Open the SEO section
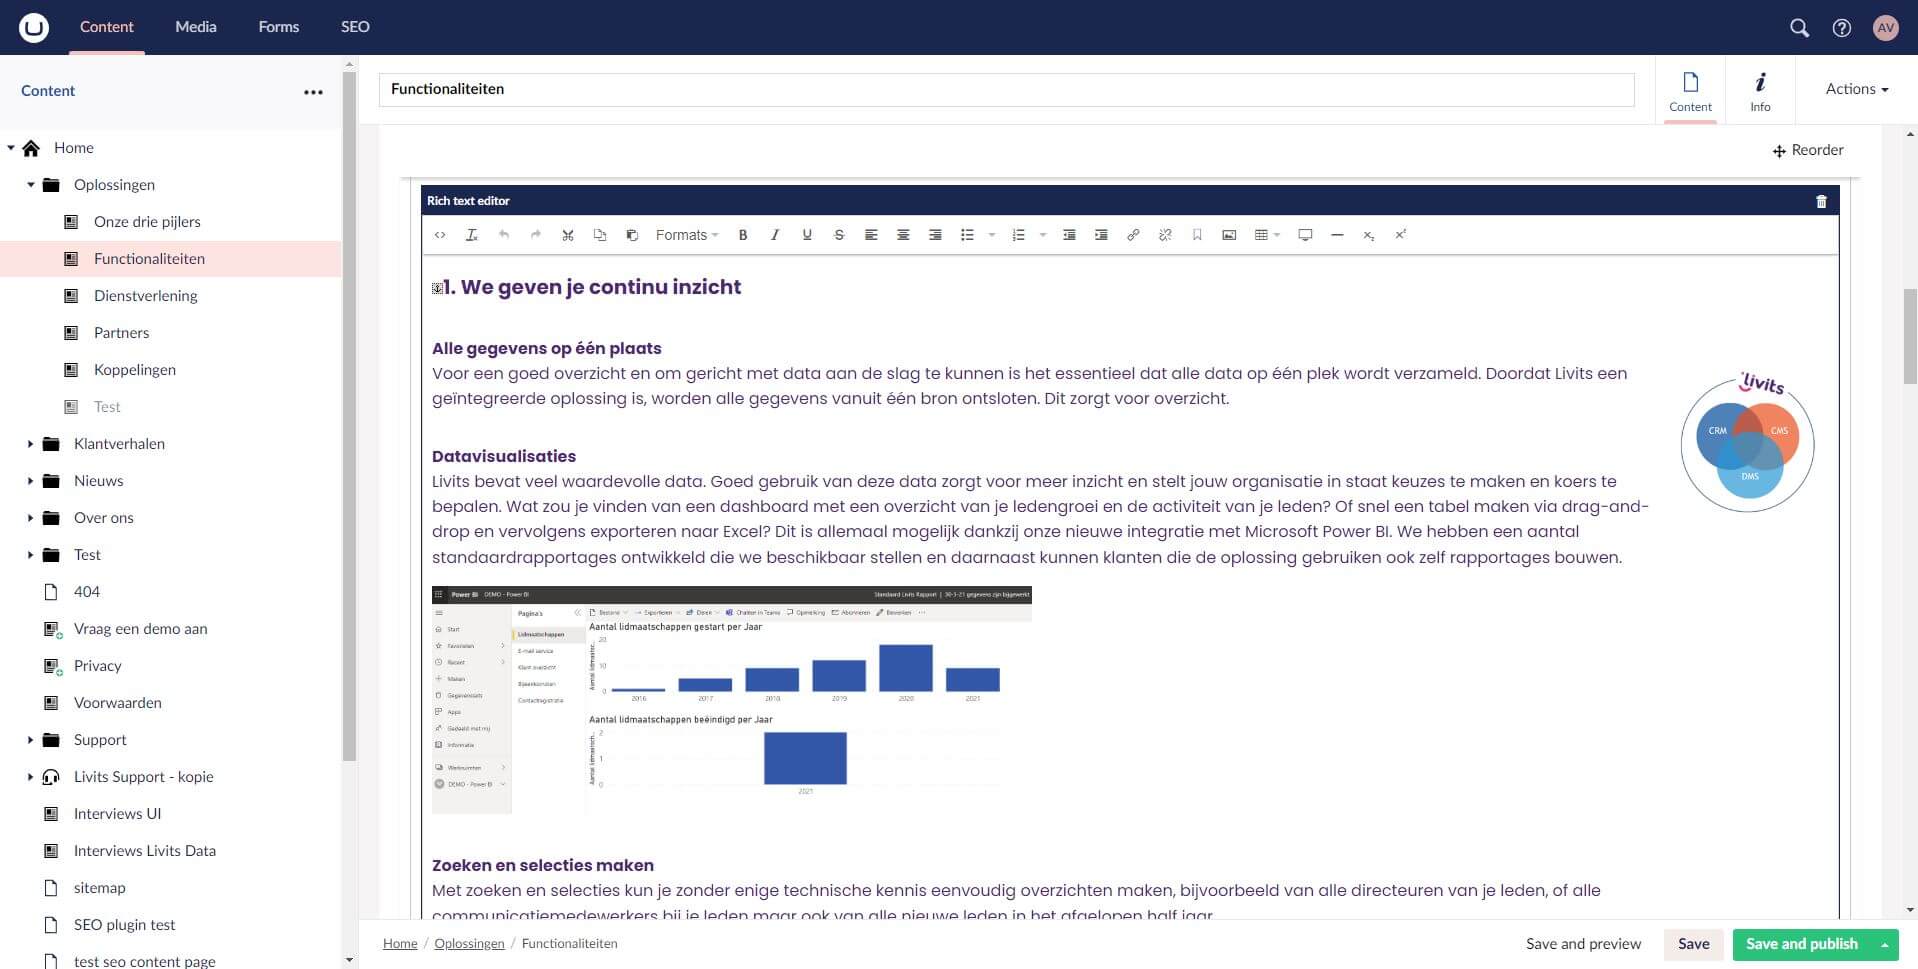Image resolution: width=1918 pixels, height=969 pixels. click(x=355, y=27)
